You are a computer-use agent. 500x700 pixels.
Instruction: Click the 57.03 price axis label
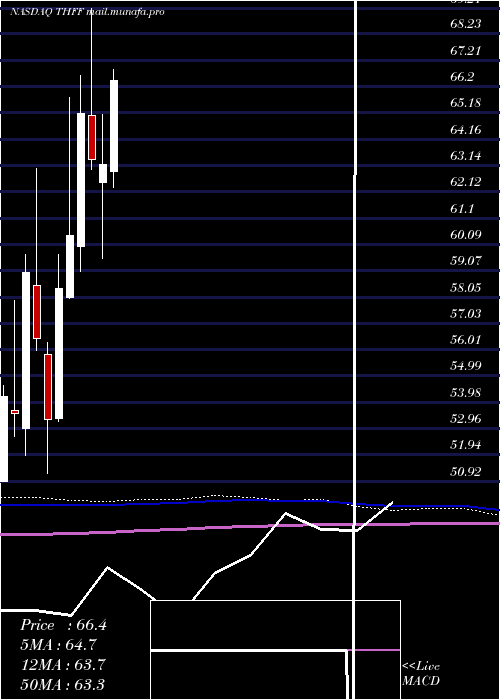coord(466,313)
